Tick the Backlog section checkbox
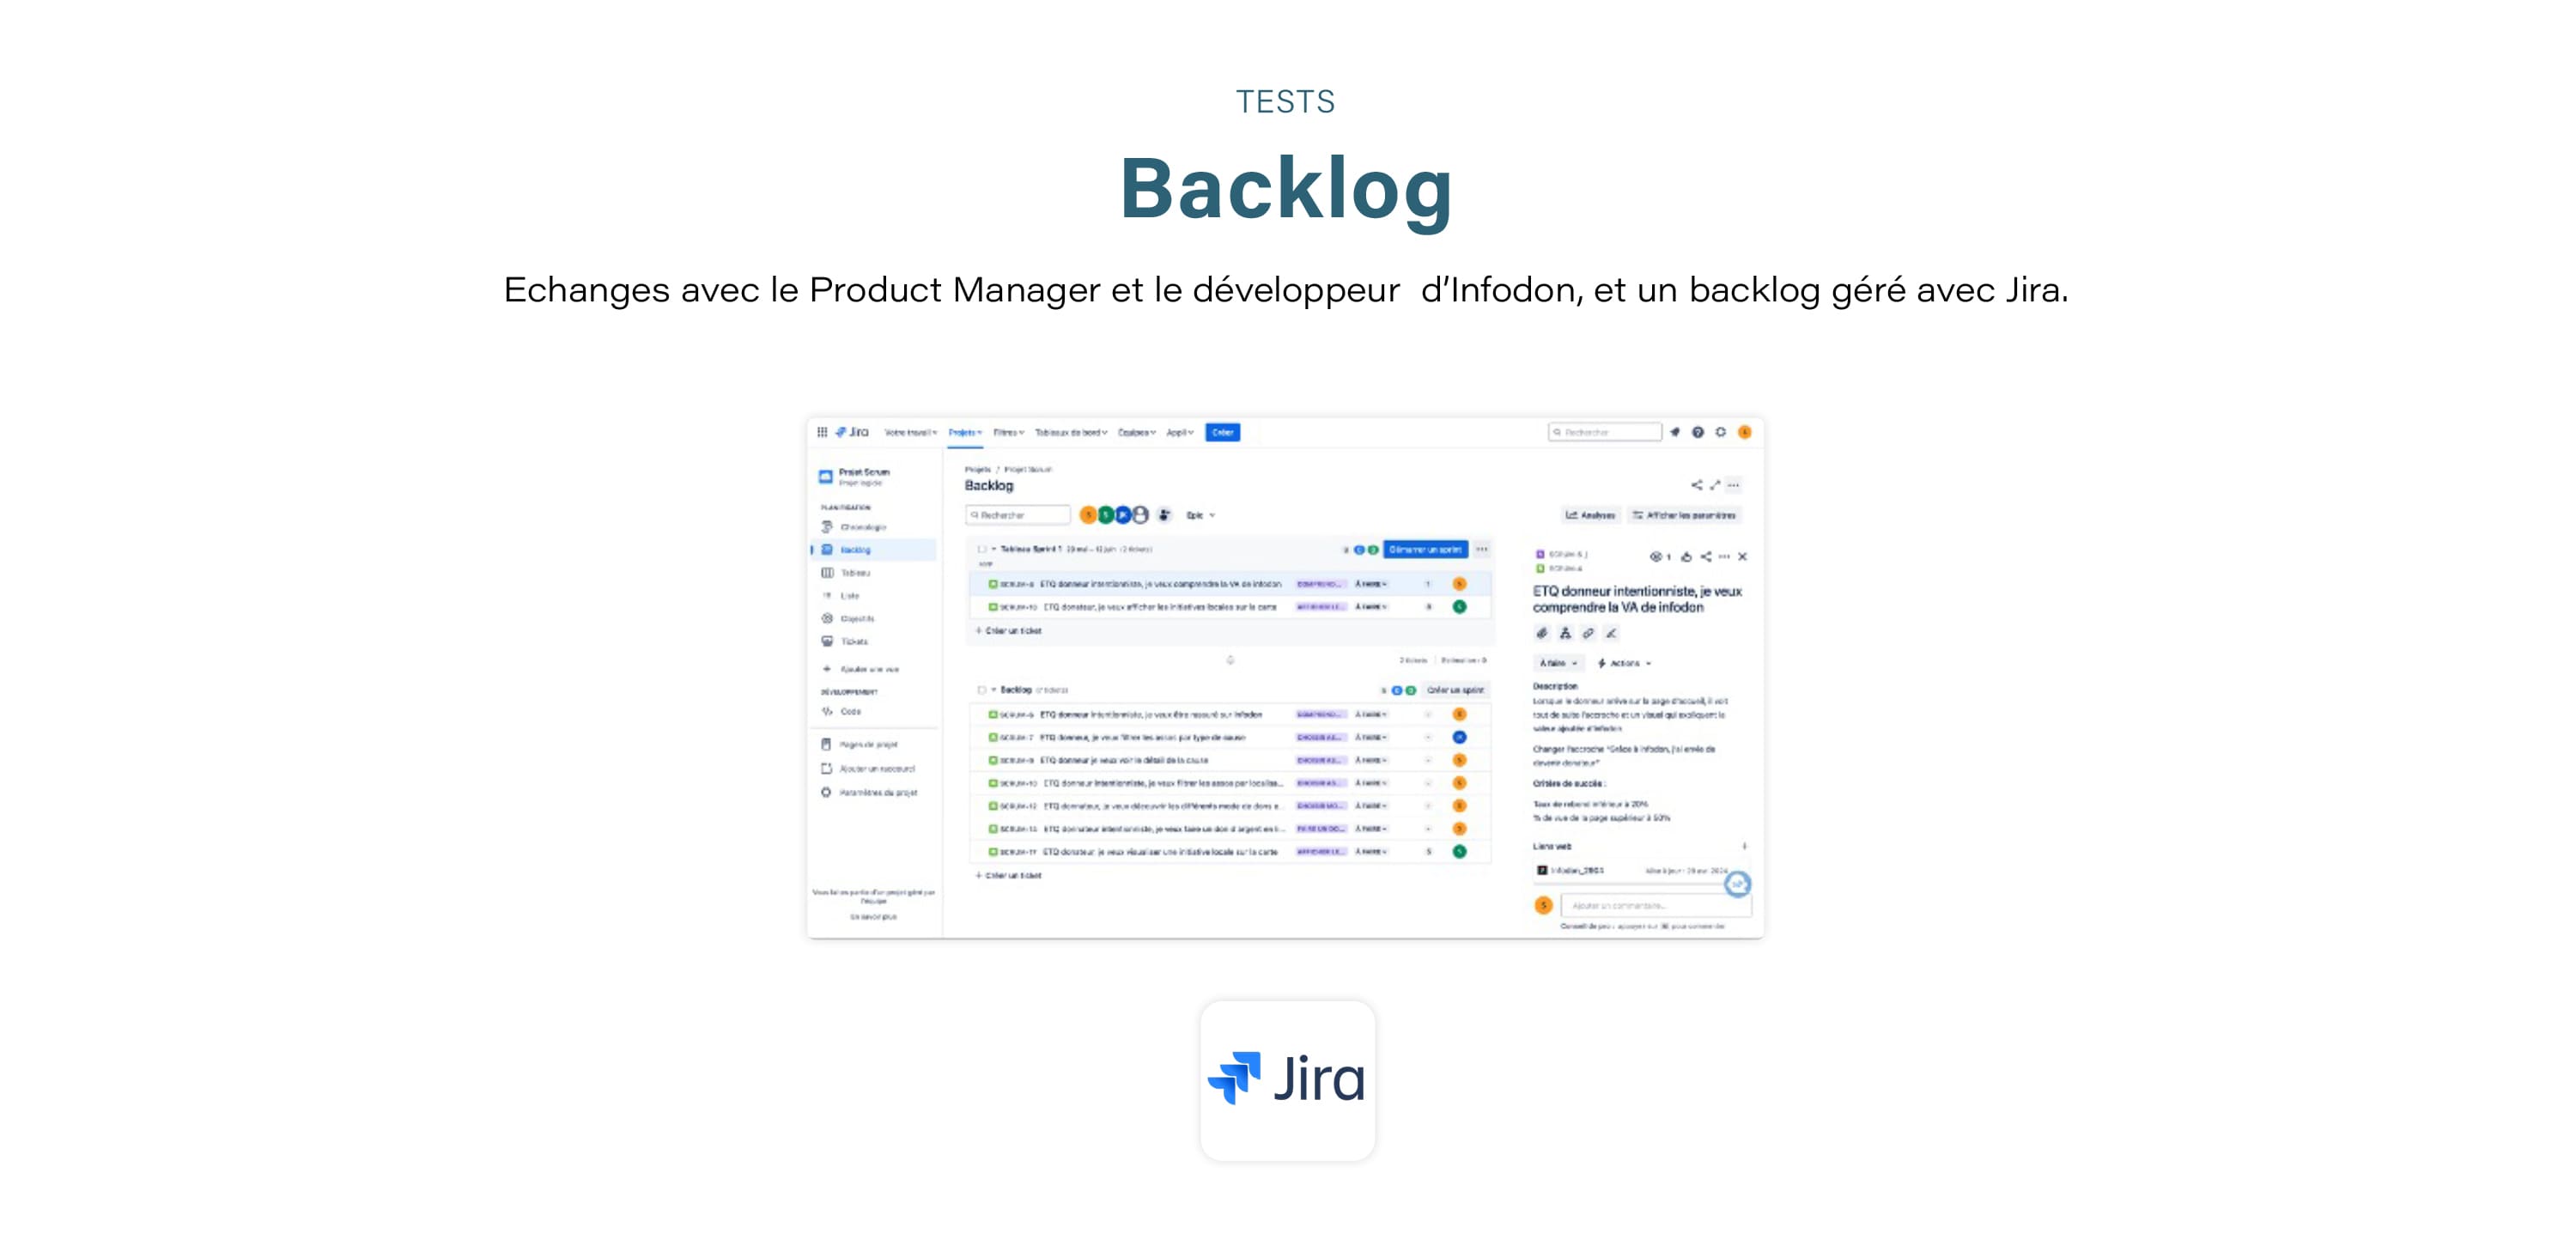This screenshot has height=1252, width=2576. [x=982, y=690]
